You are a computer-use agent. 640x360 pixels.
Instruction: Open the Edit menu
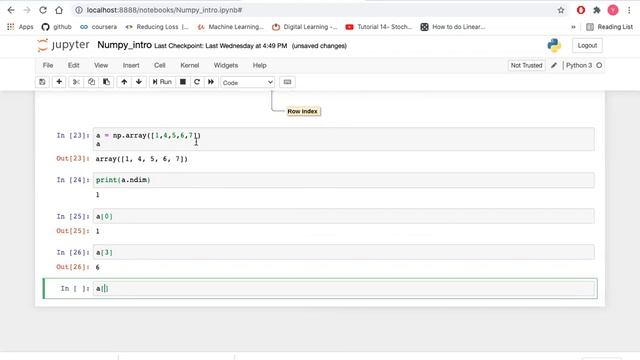pos(73,65)
